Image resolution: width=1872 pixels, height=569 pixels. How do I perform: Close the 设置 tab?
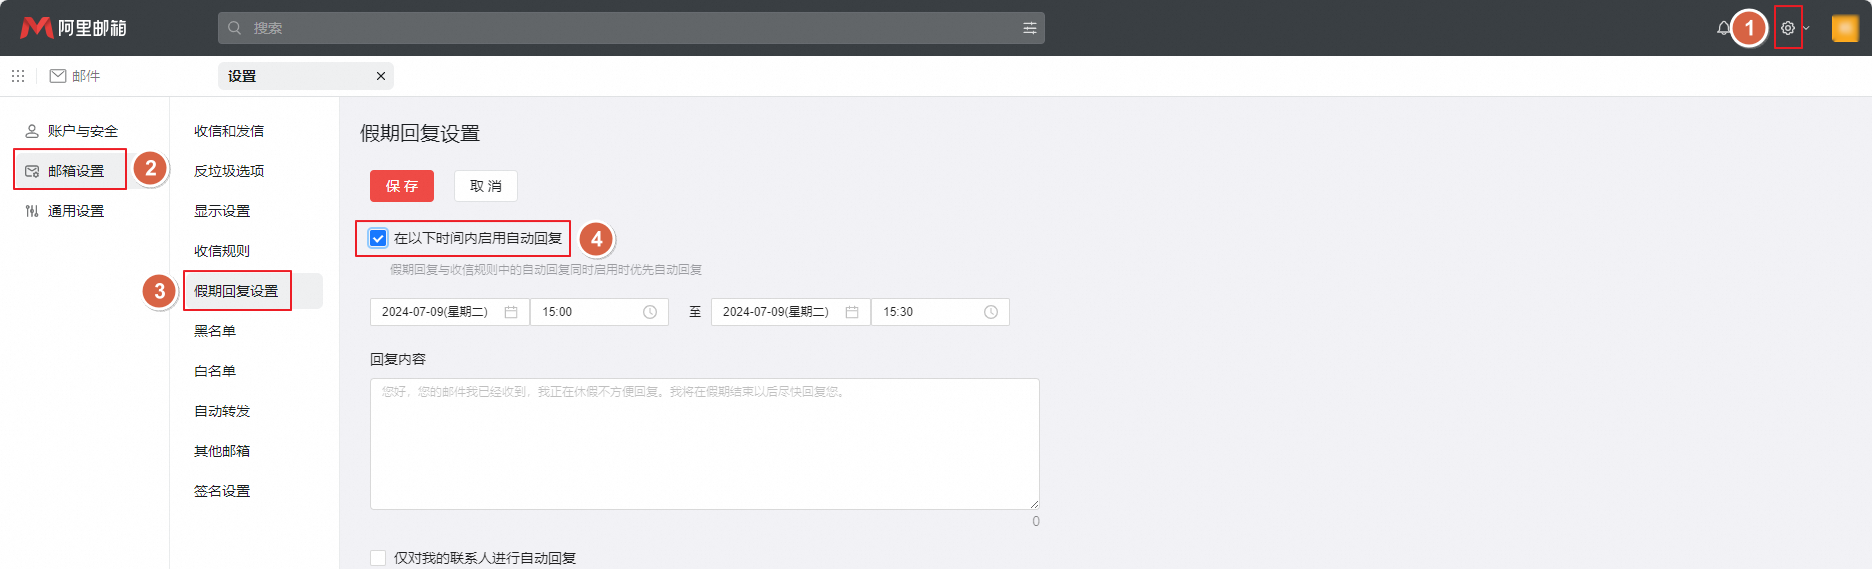pos(380,76)
